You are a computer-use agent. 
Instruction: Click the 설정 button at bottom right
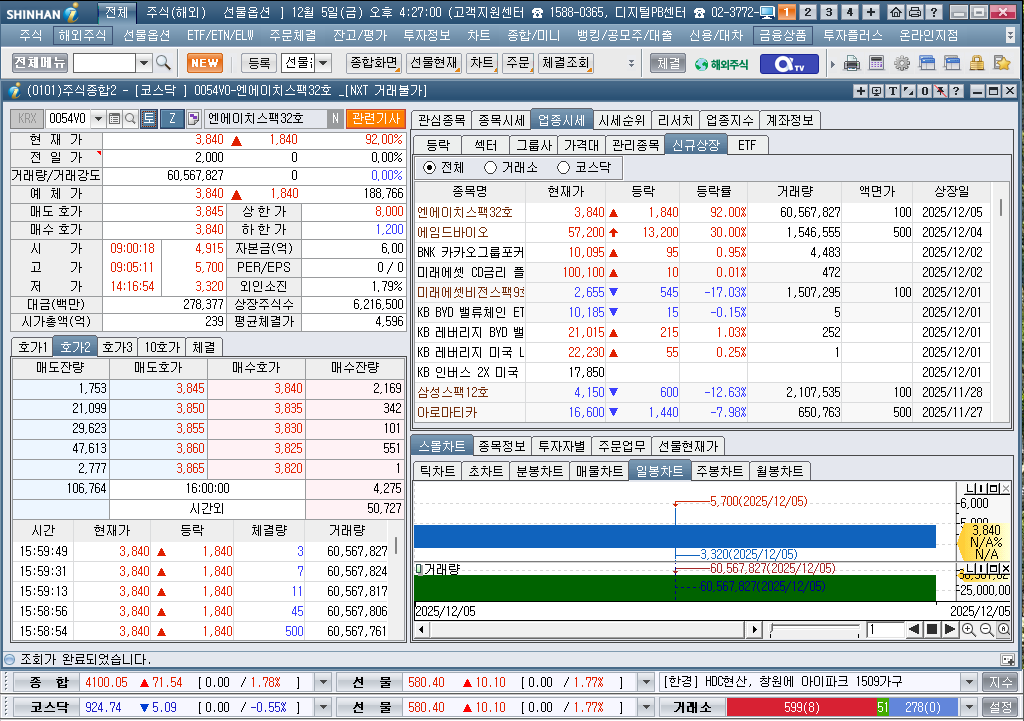tap(1000, 707)
